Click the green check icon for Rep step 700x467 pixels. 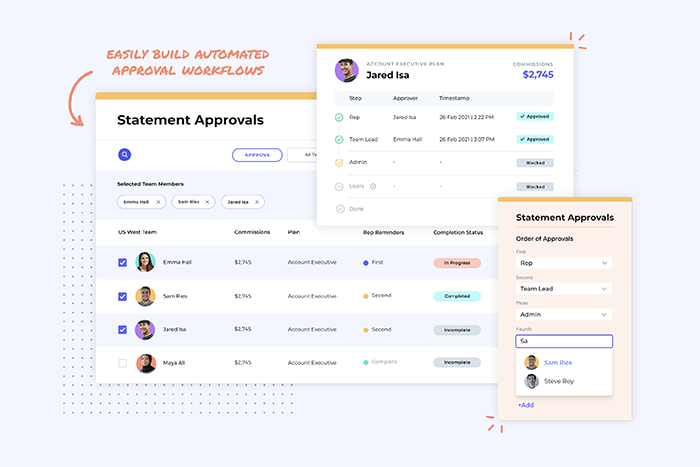pos(339,117)
